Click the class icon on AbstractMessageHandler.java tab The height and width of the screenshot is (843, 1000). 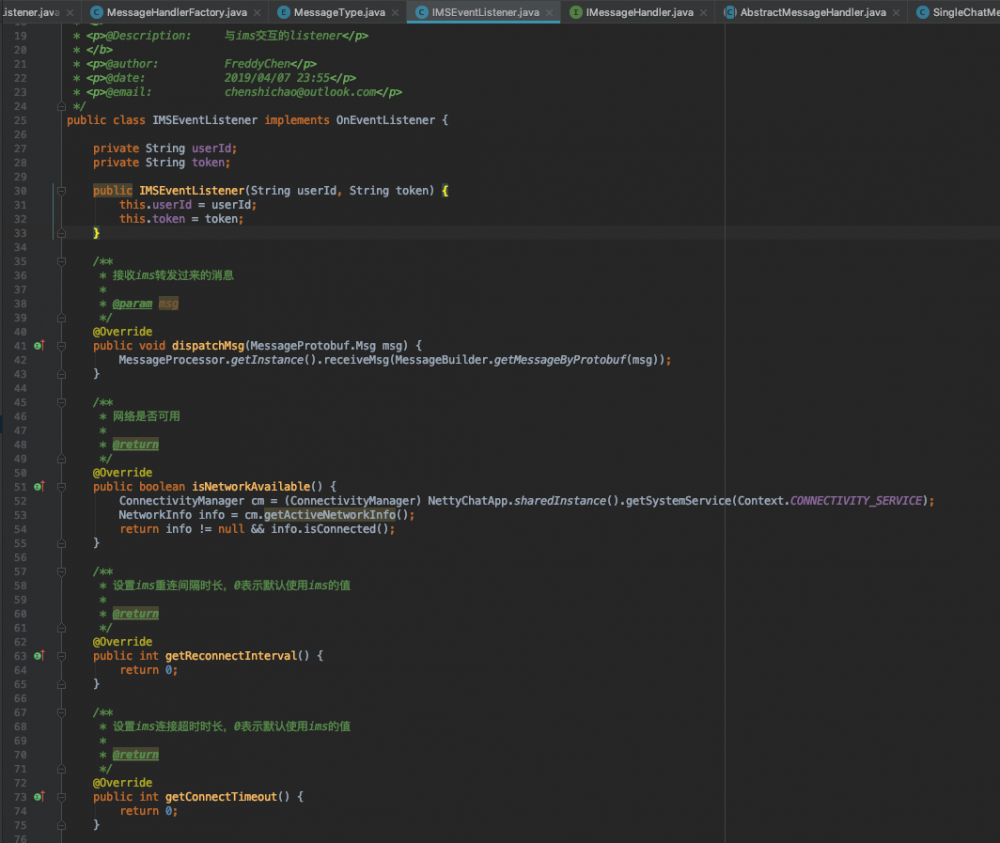point(731,12)
